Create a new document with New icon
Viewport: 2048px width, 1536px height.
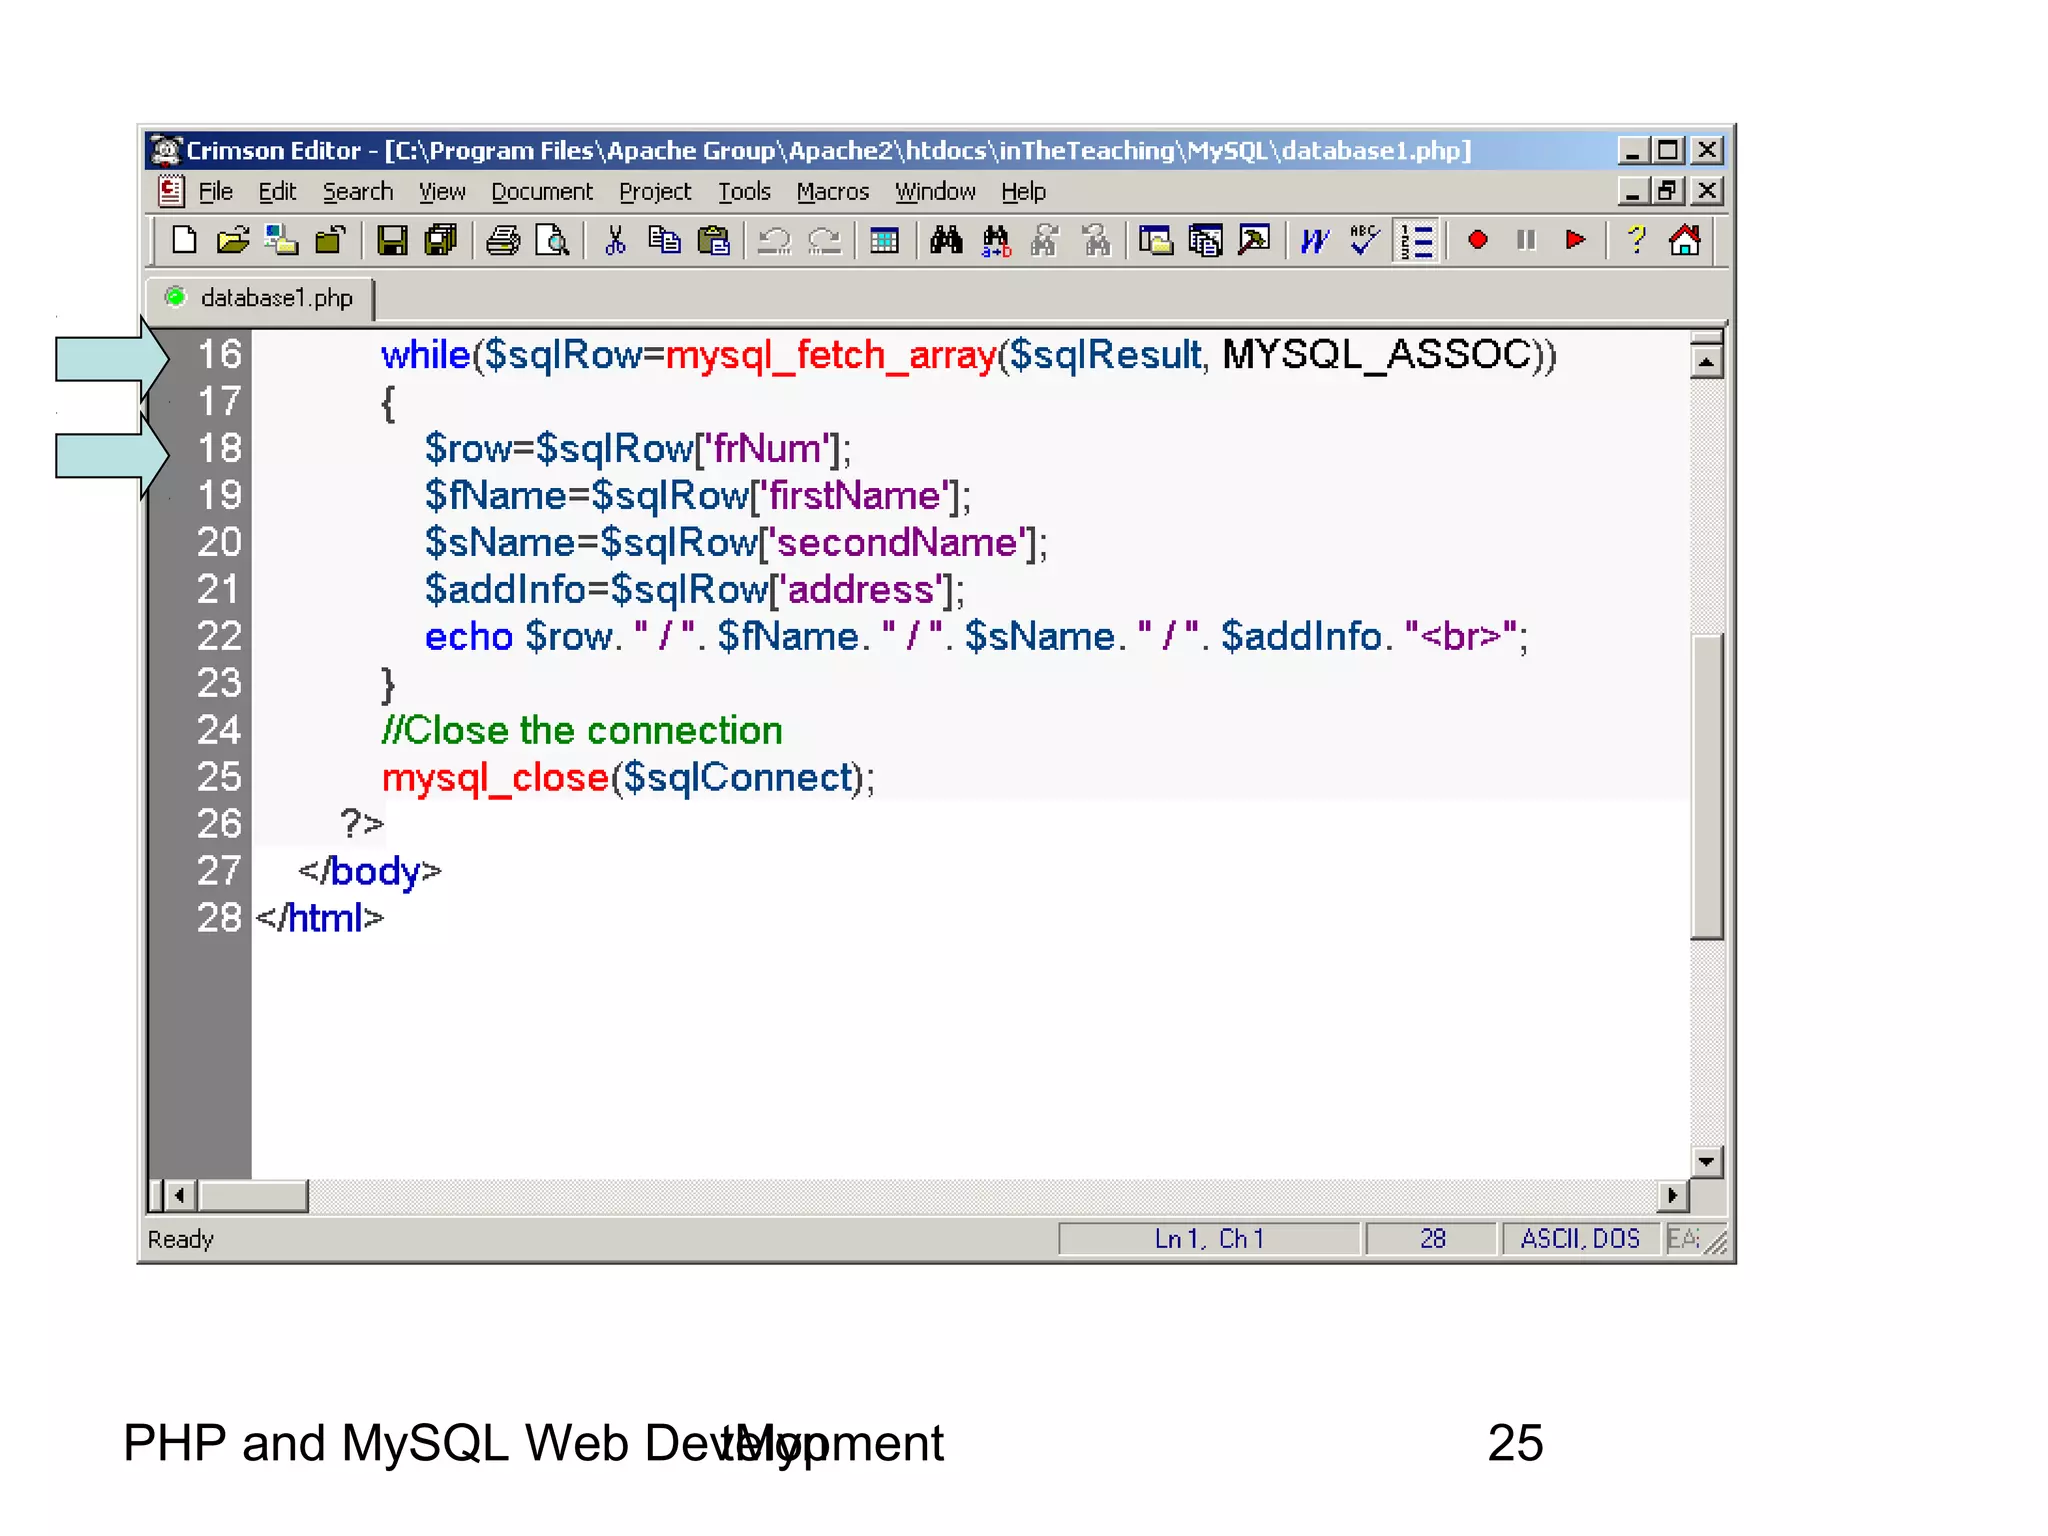point(184,241)
